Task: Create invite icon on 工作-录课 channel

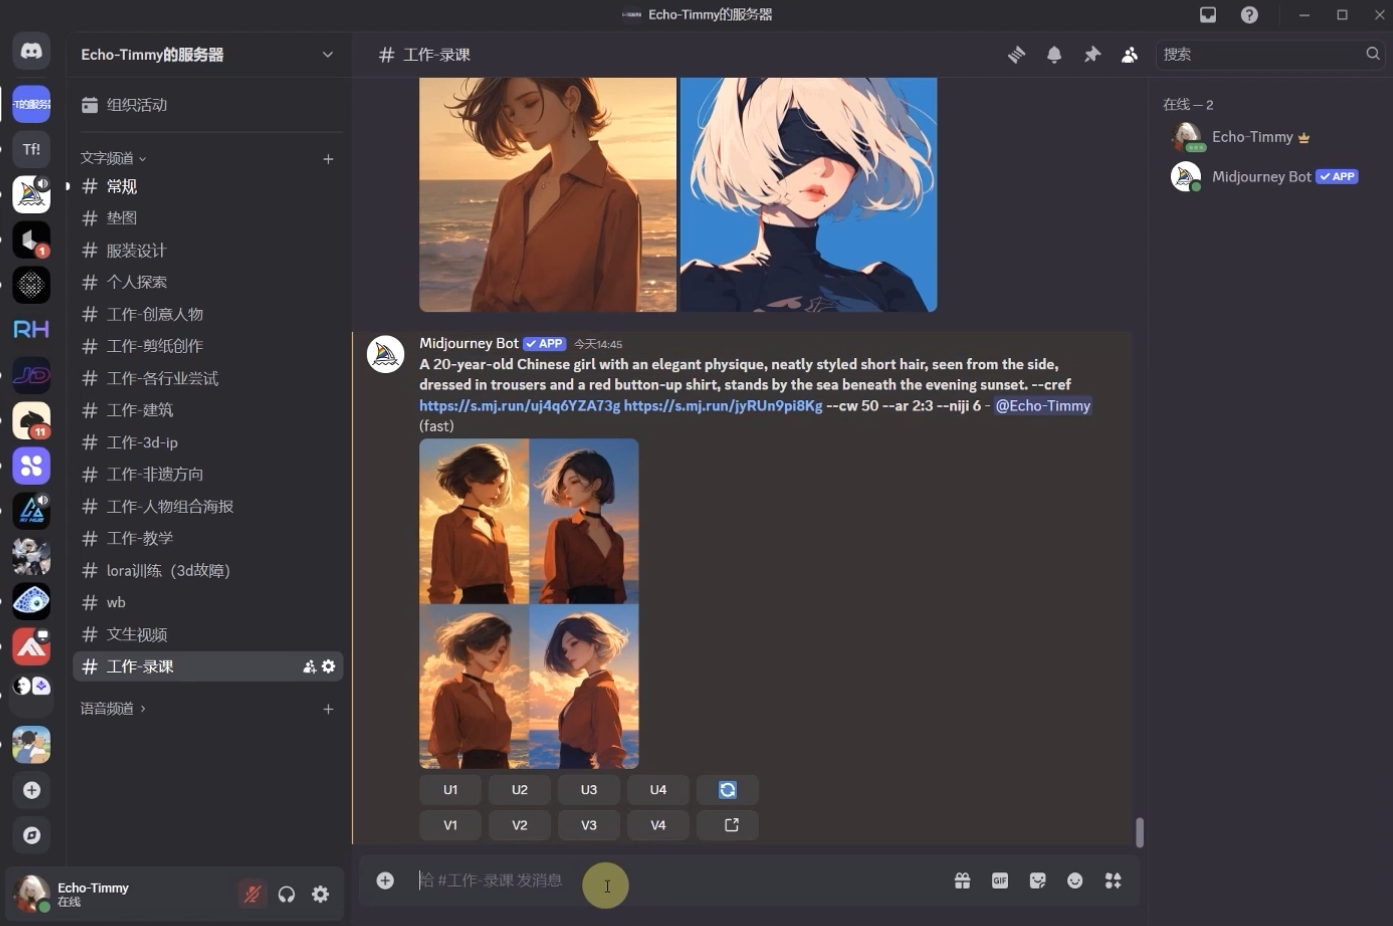Action: click(310, 666)
